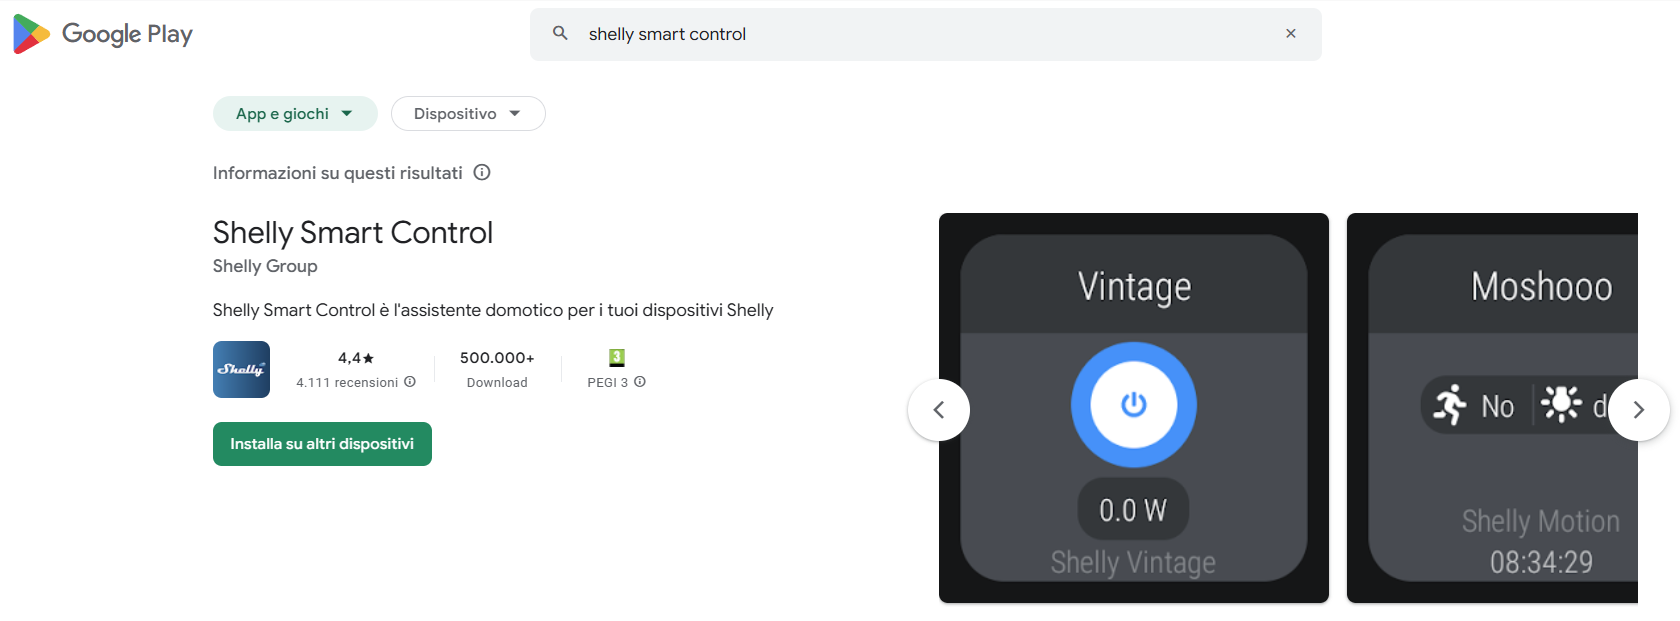Open the Moshooo screenshot thumbnail
The height and width of the screenshot is (621, 1680).
pos(1492,408)
